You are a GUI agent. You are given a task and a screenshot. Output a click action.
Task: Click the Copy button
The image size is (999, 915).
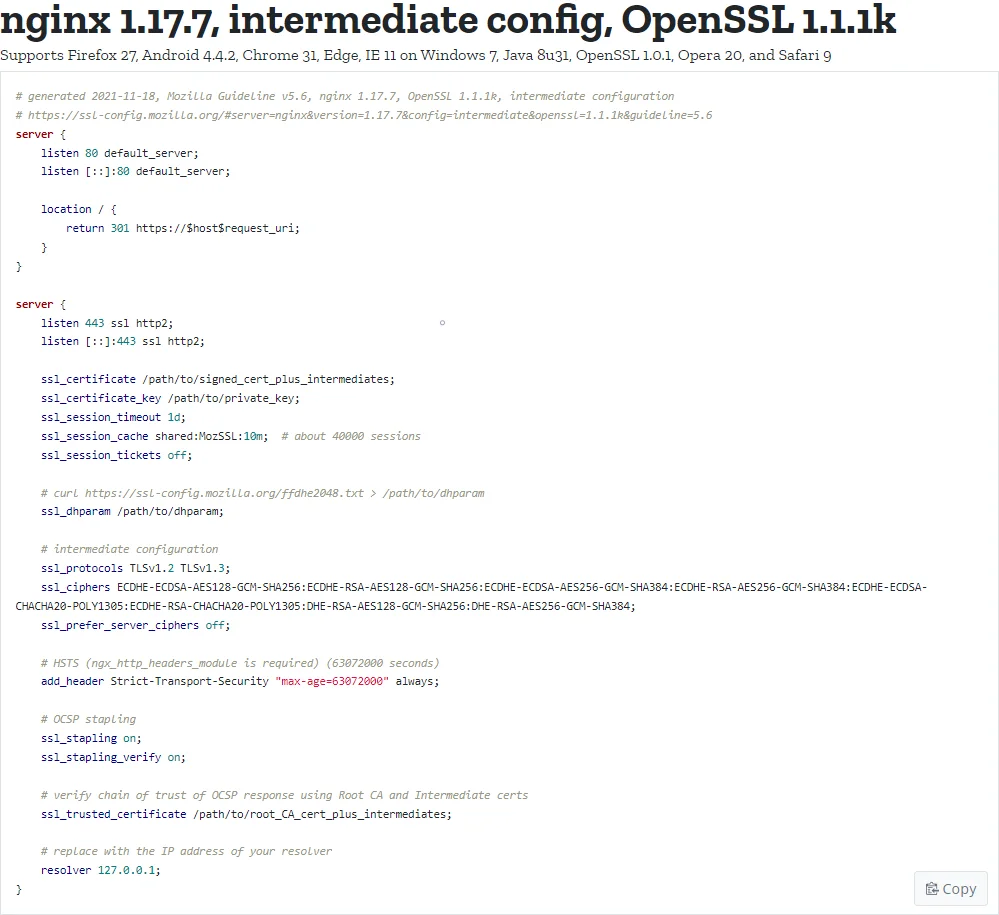(951, 888)
